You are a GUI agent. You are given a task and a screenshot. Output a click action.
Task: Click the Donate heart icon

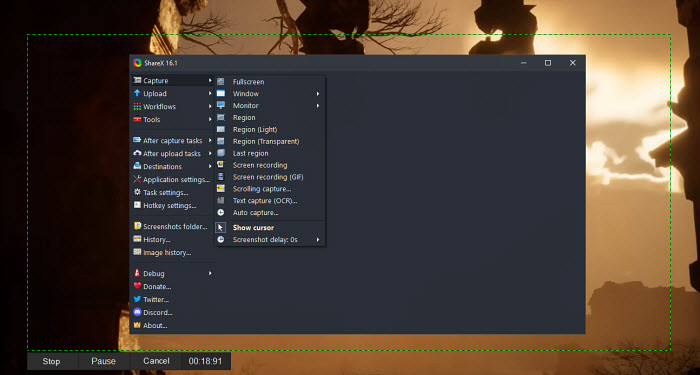pyautogui.click(x=137, y=286)
